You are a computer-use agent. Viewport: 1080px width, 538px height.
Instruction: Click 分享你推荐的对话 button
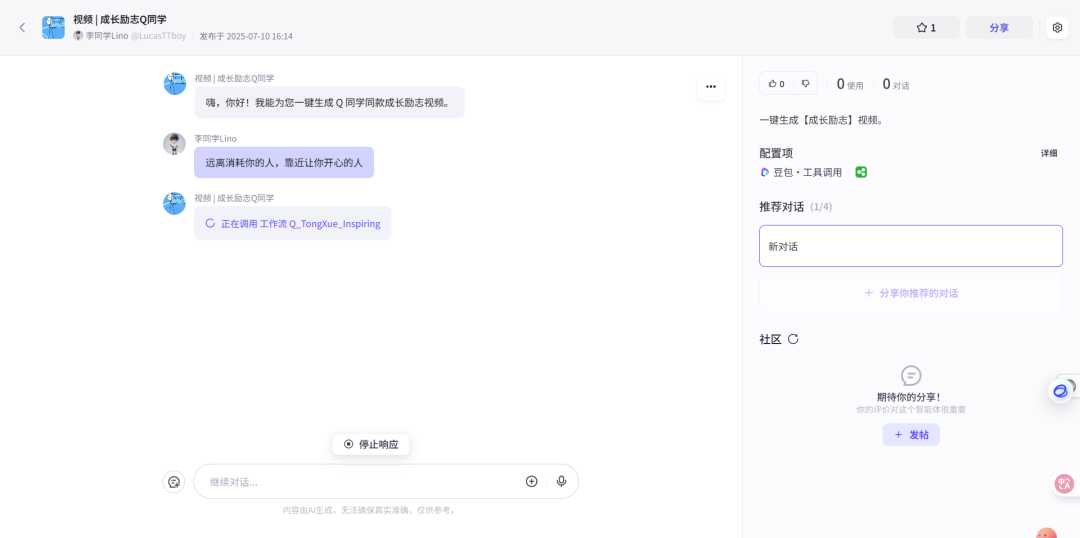coord(911,293)
